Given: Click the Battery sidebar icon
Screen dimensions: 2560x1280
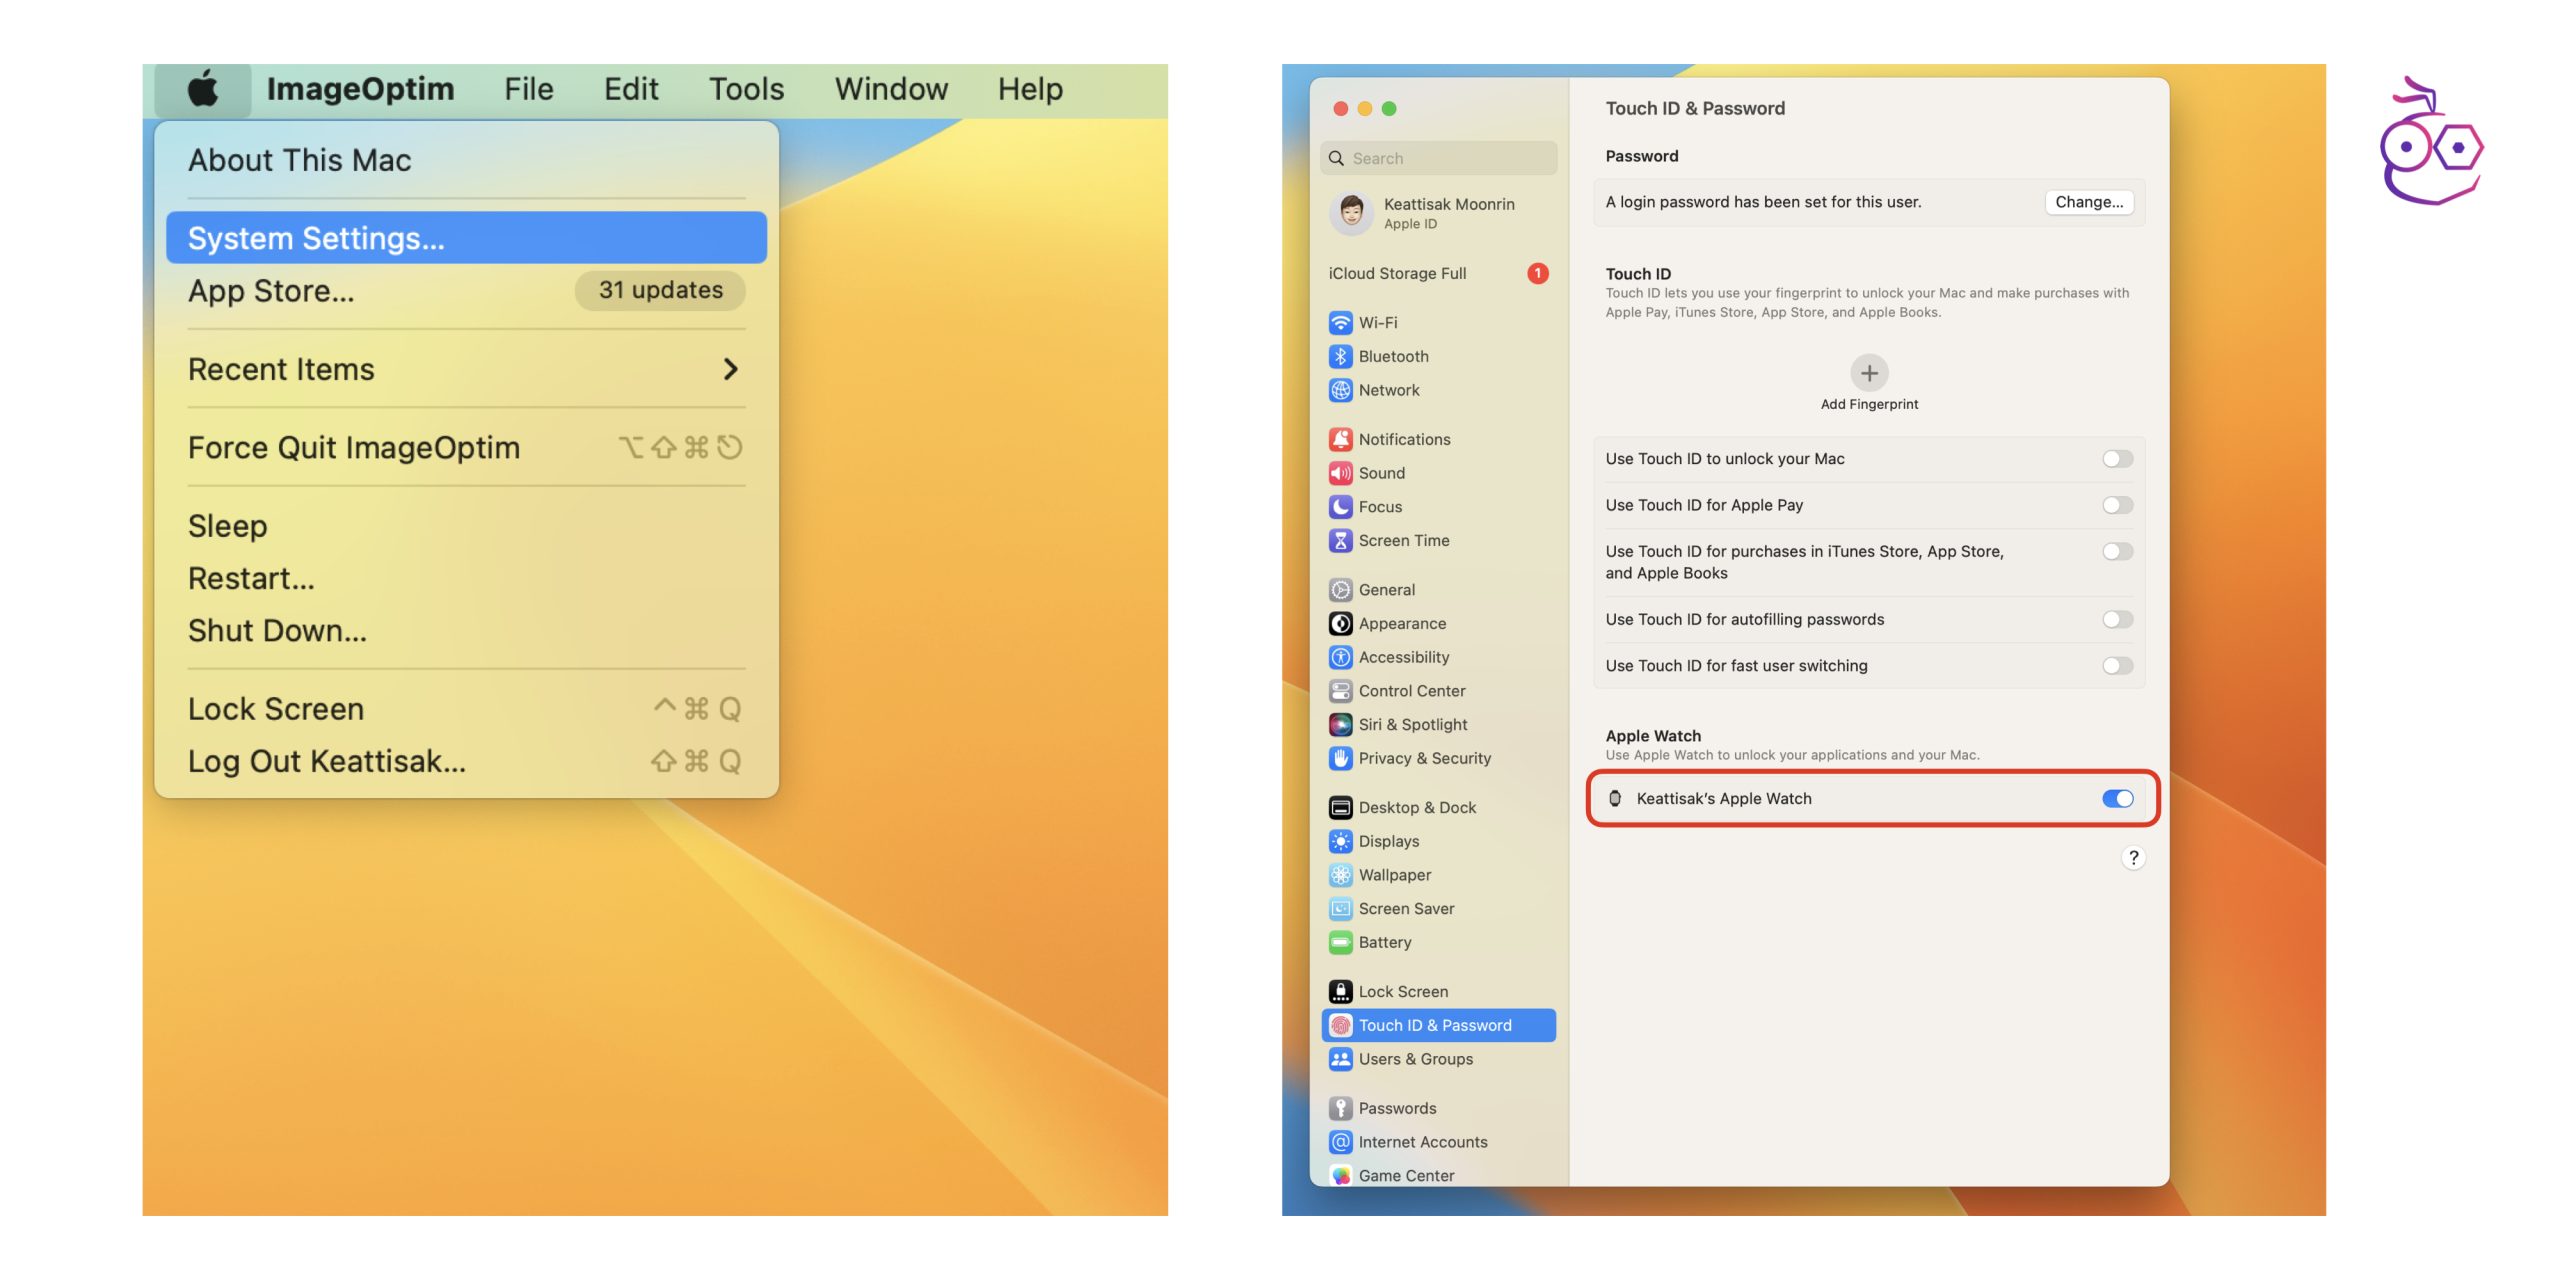Looking at the screenshot, I should 1340,943.
